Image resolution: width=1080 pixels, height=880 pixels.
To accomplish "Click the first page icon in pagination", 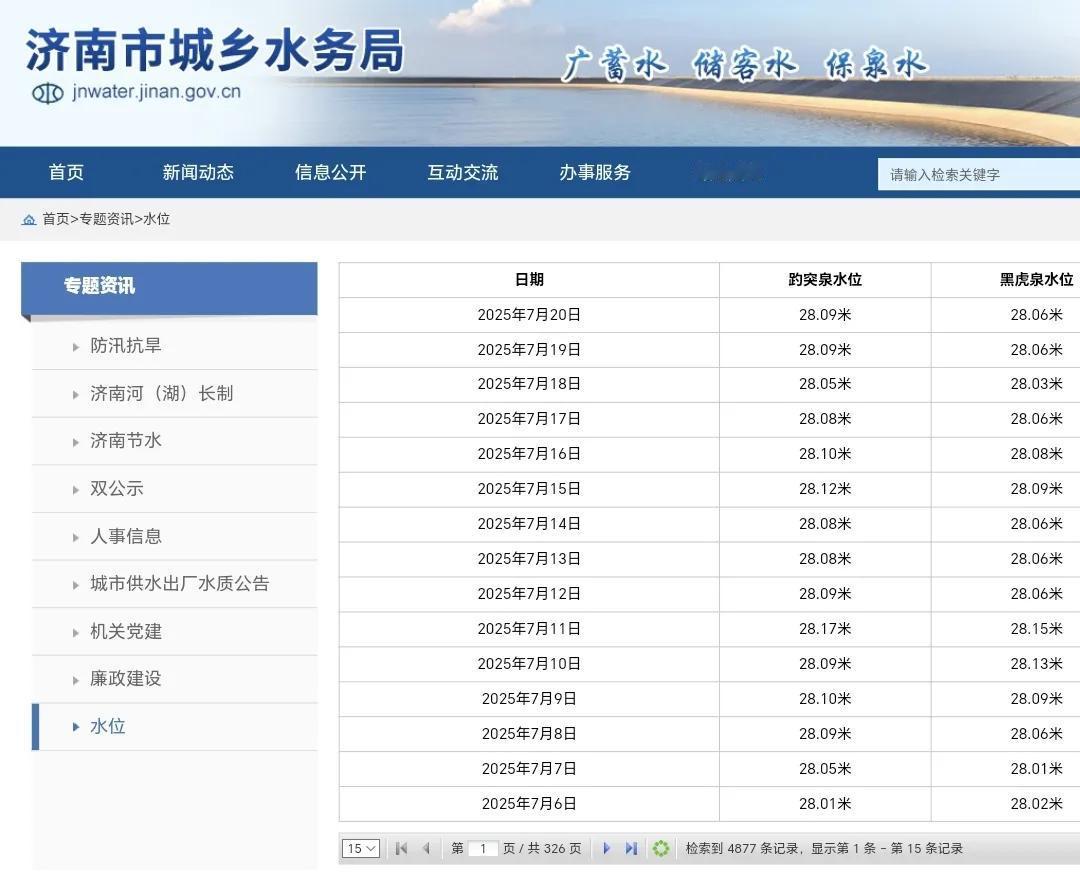I will (x=401, y=847).
